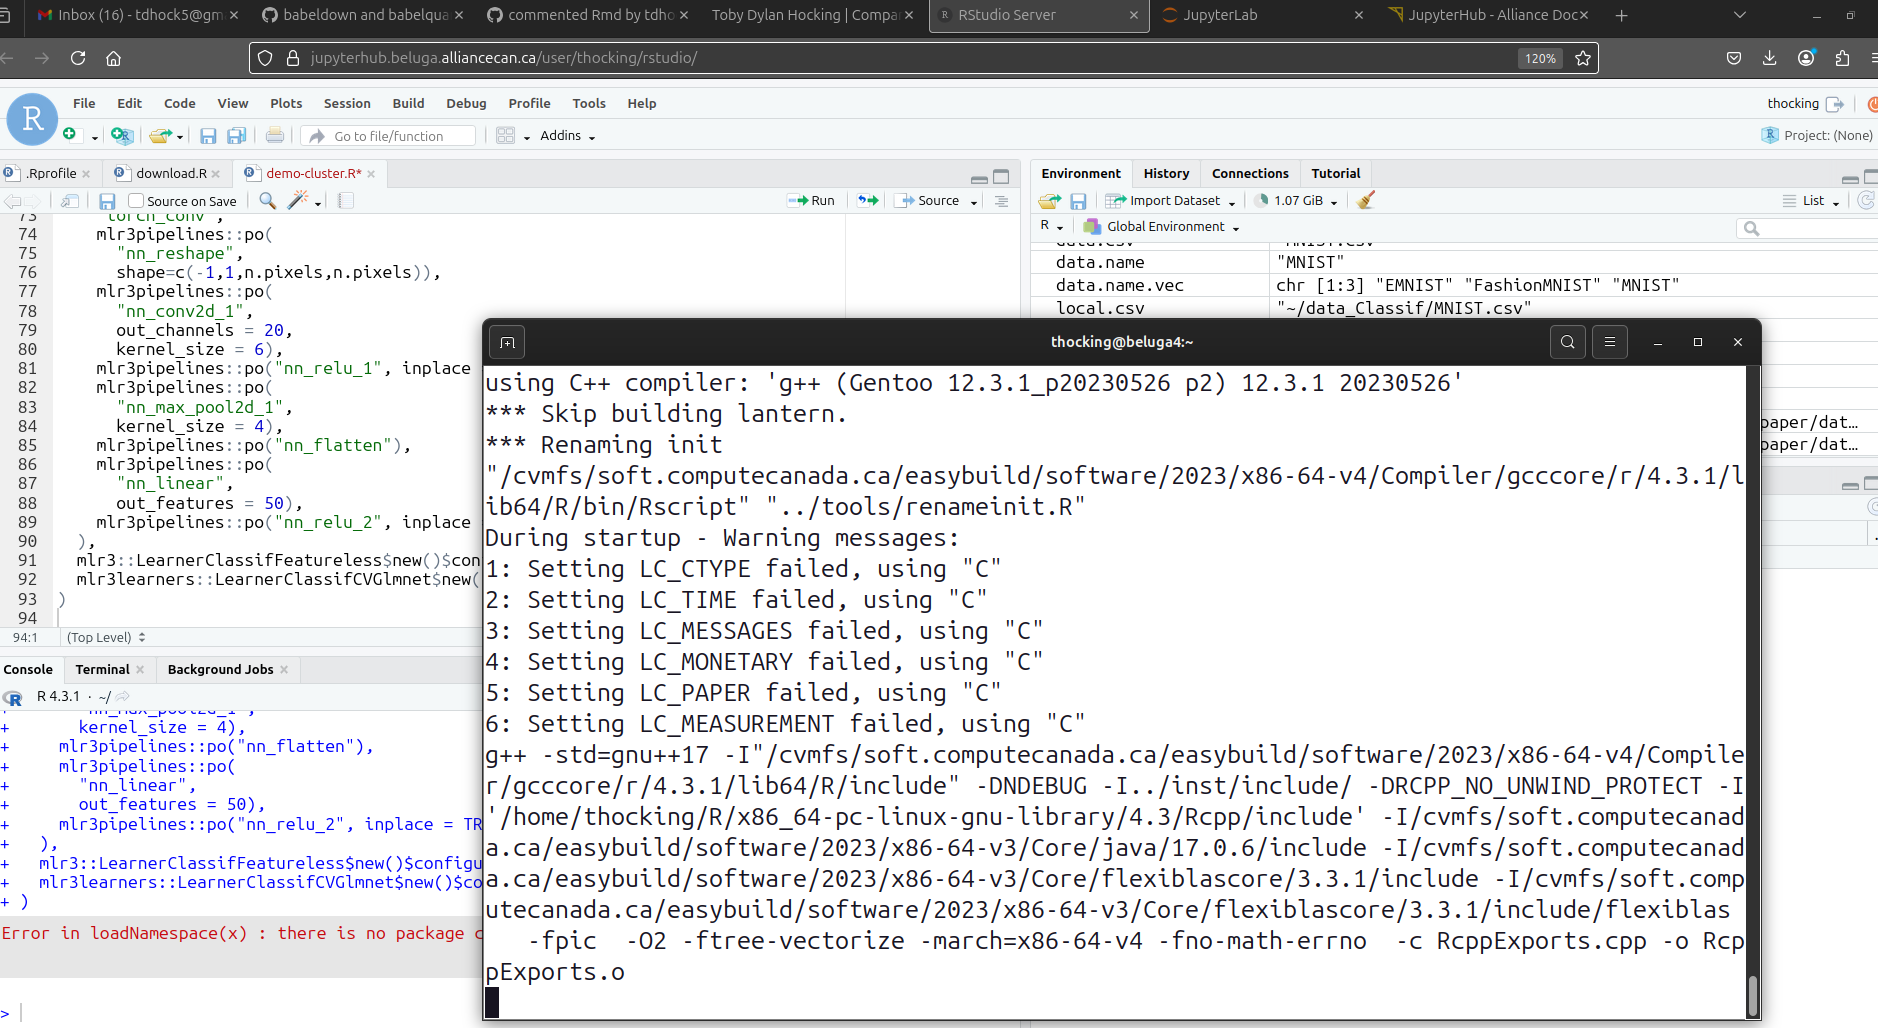
Task: Click the Create a project icon
Action: click(x=122, y=135)
